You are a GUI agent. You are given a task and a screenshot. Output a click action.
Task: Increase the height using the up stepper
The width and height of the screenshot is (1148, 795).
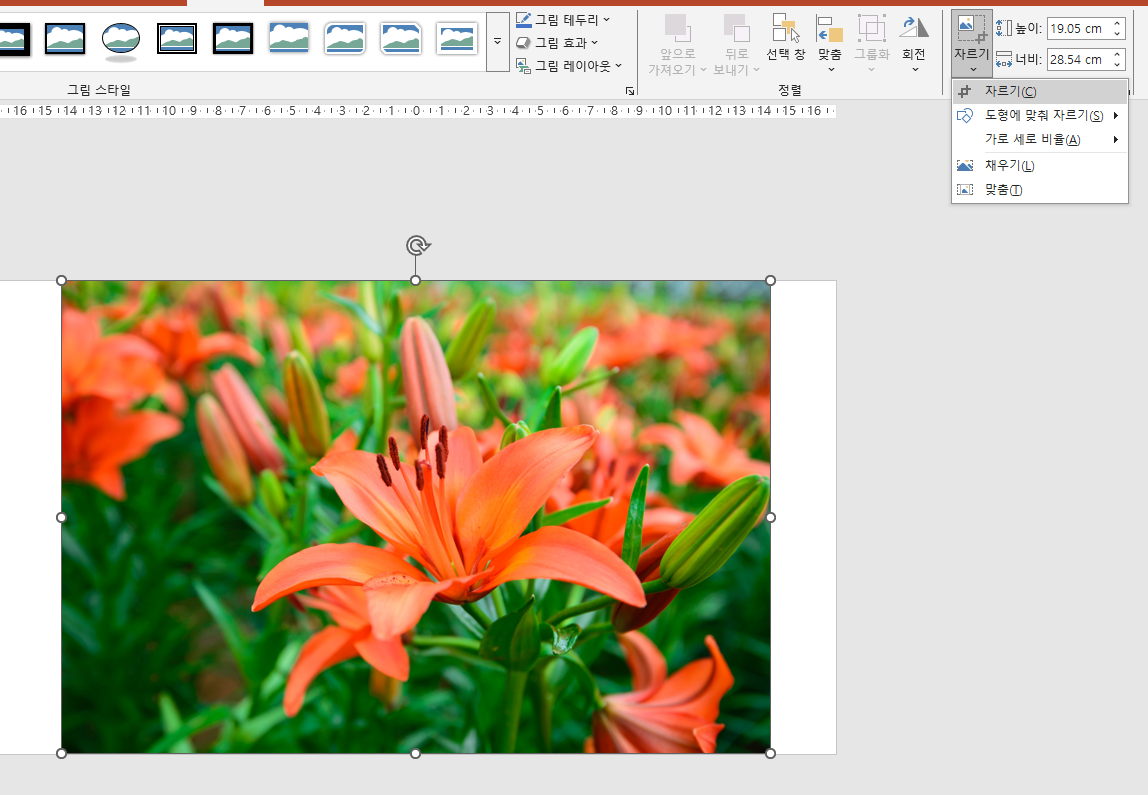[x=1118, y=23]
